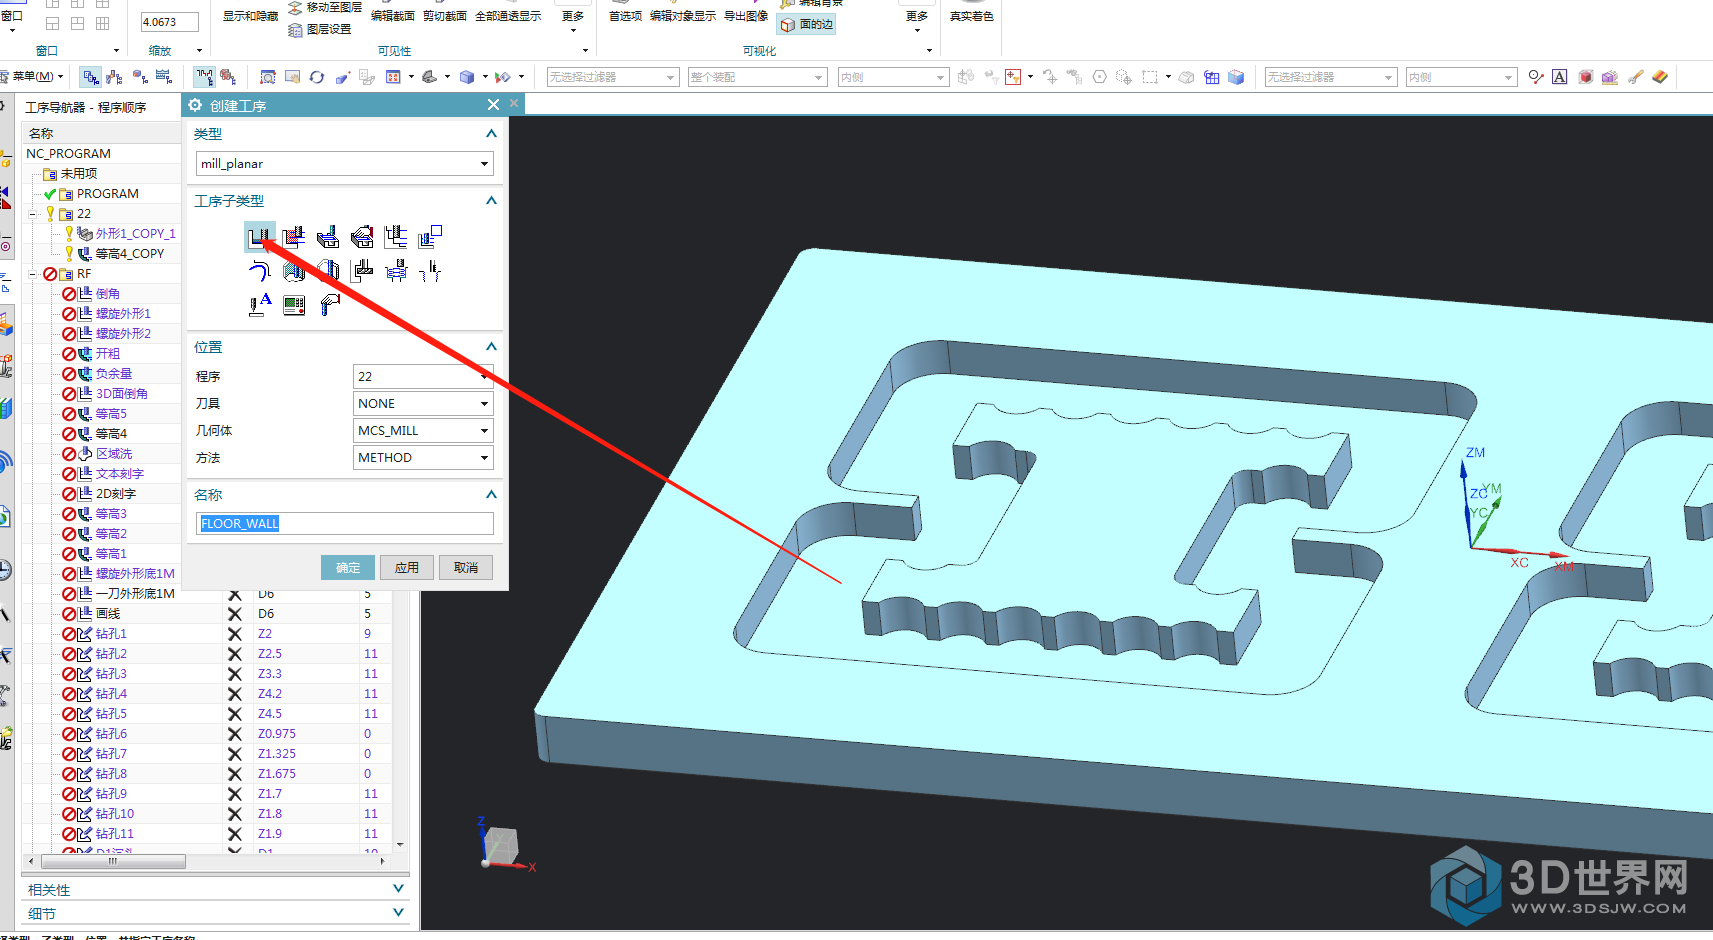Select the FLOOR_WALL floor milling subtype icon
Screen dimensions: 1713x940
pyautogui.click(x=259, y=237)
